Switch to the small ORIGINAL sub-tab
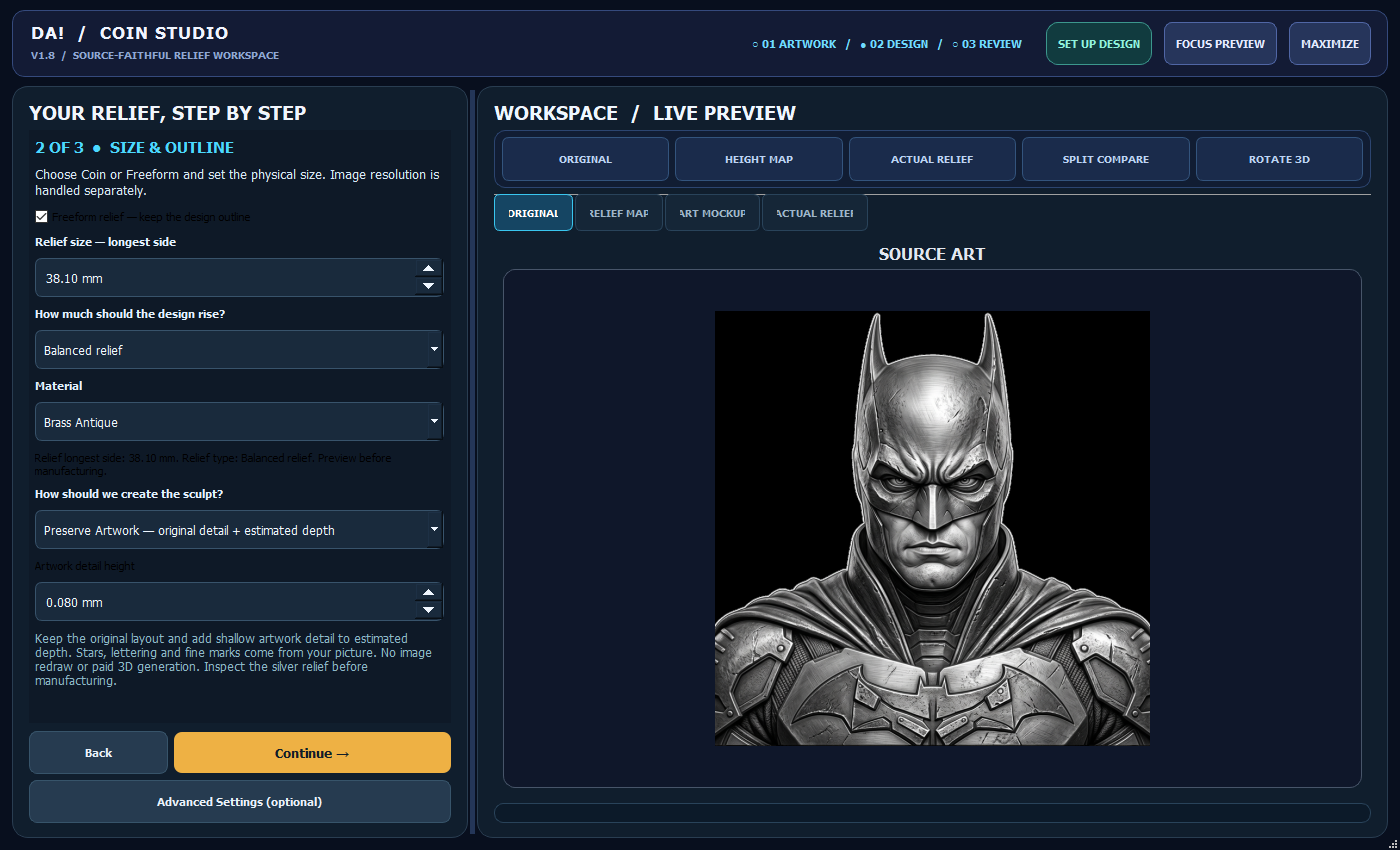This screenshot has height=850, width=1400. coord(533,213)
